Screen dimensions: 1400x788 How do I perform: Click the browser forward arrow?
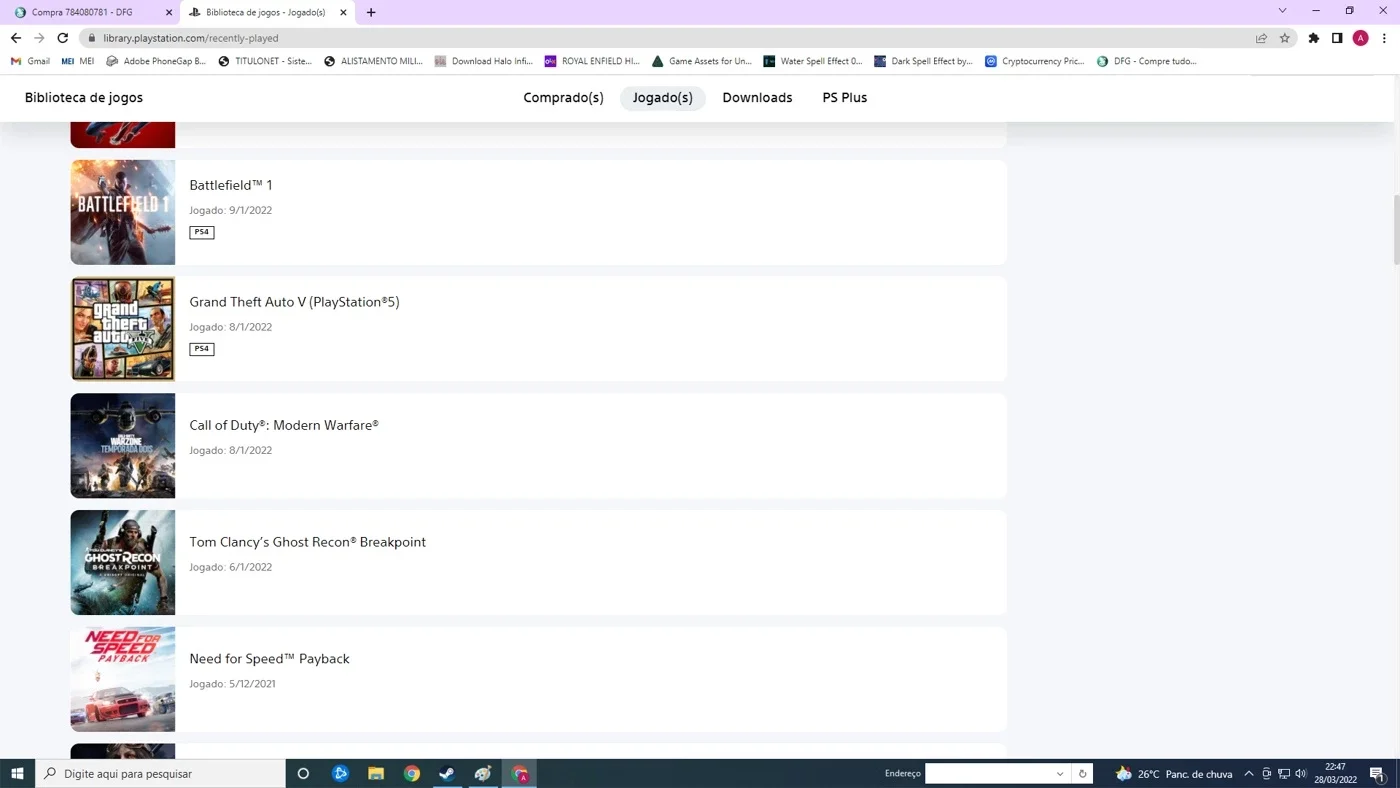click(x=39, y=38)
